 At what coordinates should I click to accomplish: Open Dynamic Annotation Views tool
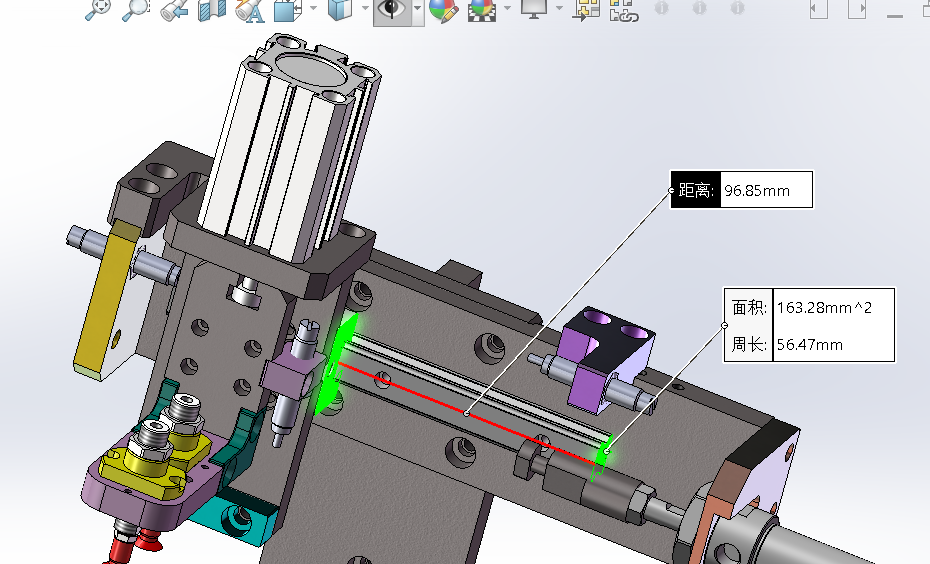[x=250, y=9]
